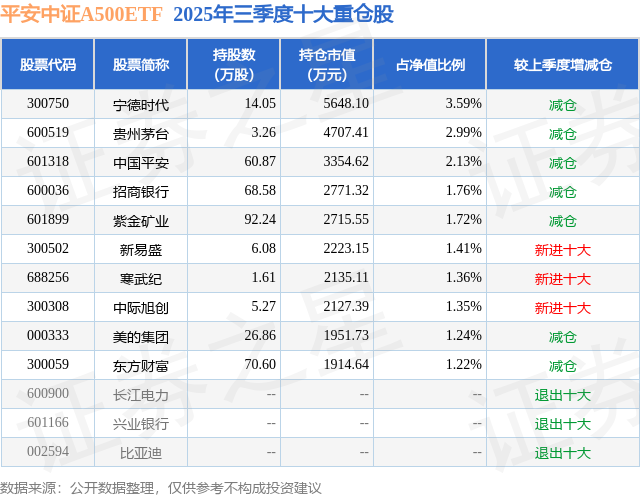Click the 股票代码 column header

48,64
